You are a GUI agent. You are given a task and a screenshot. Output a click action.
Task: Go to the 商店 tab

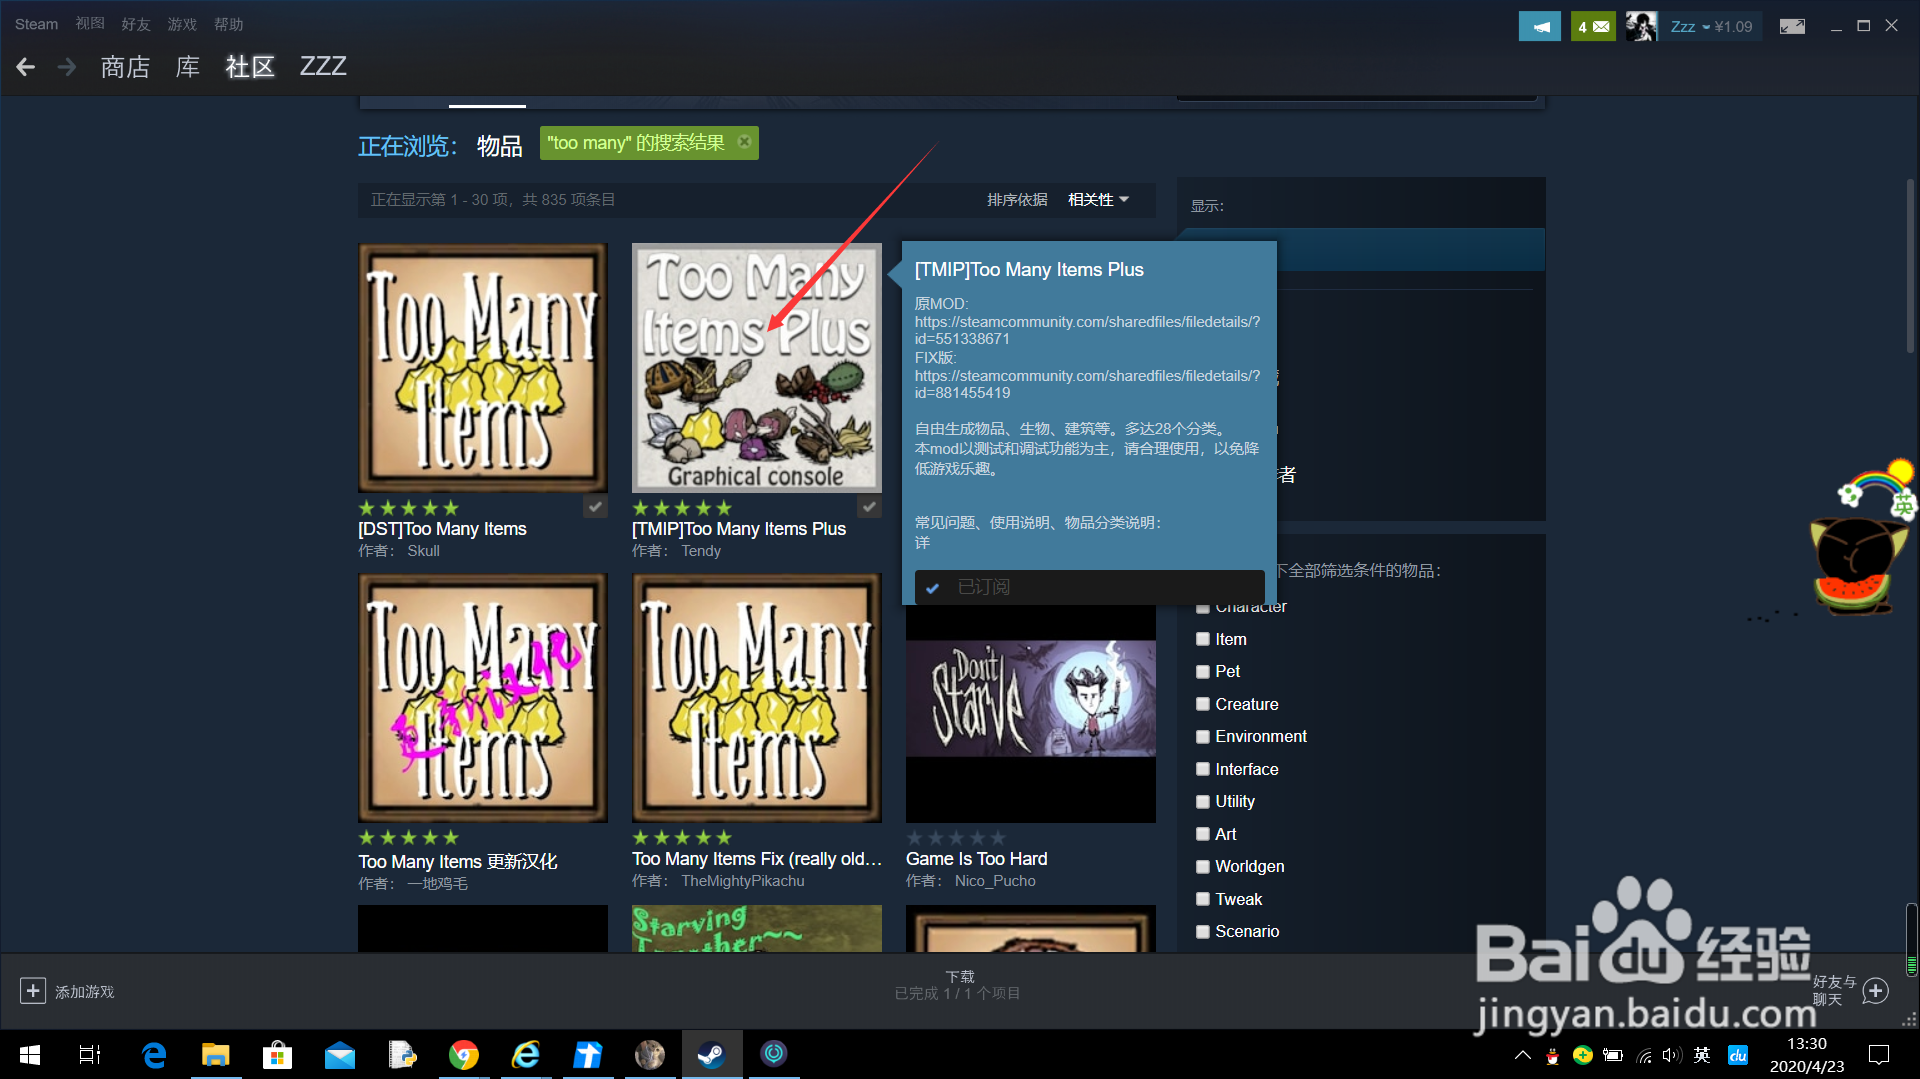point(125,67)
